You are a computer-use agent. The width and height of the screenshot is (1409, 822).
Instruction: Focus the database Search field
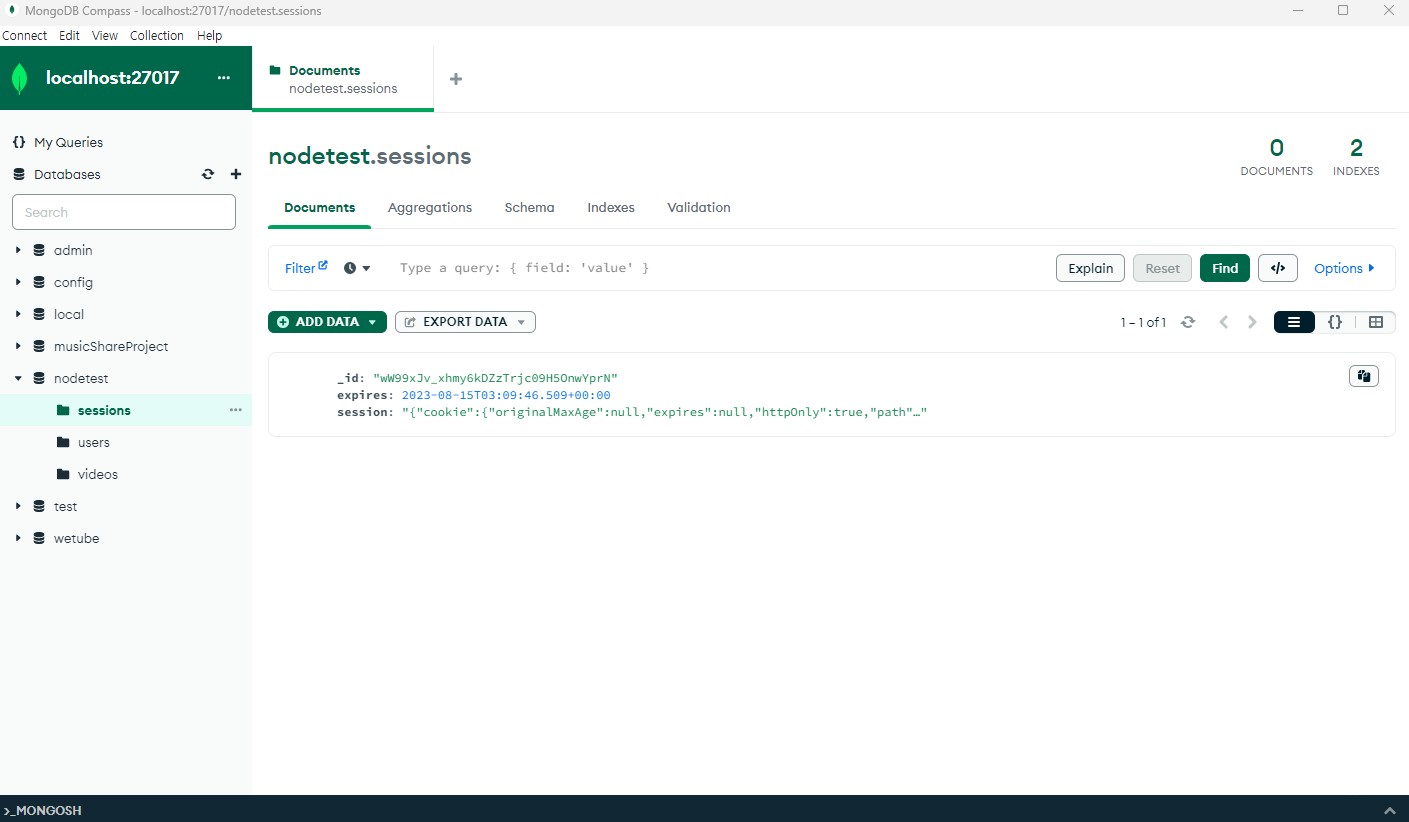click(x=124, y=212)
